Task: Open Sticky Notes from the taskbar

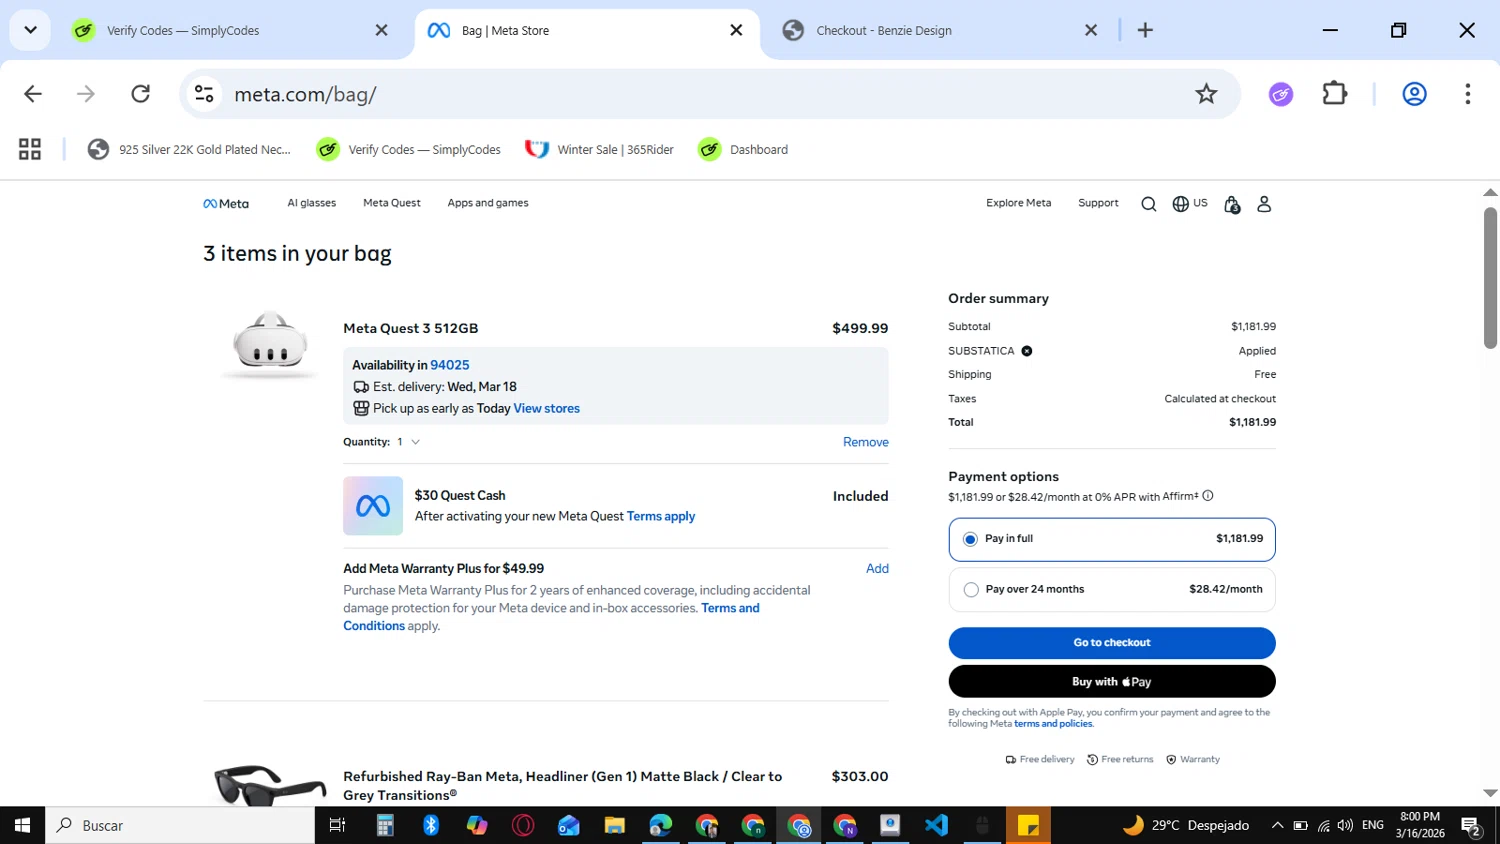Action: [x=1028, y=825]
